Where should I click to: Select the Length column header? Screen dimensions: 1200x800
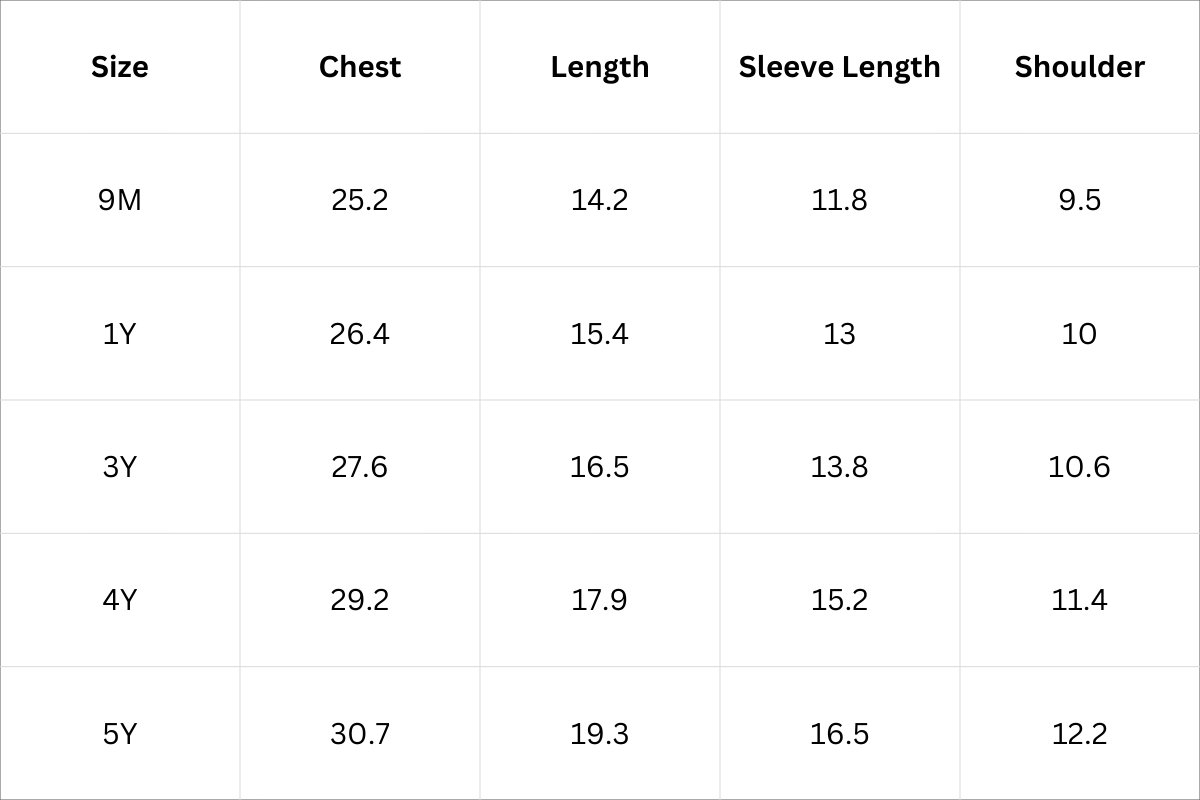click(600, 67)
